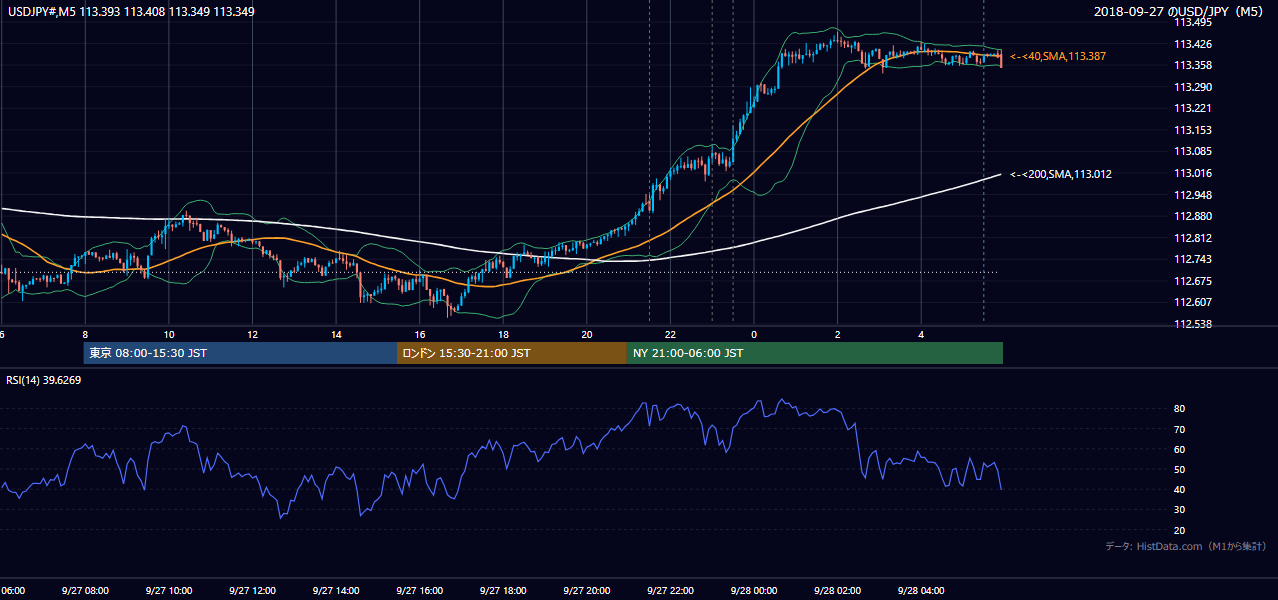Click hour label 10 under price chart
This screenshot has height=600, width=1278.
point(169,335)
